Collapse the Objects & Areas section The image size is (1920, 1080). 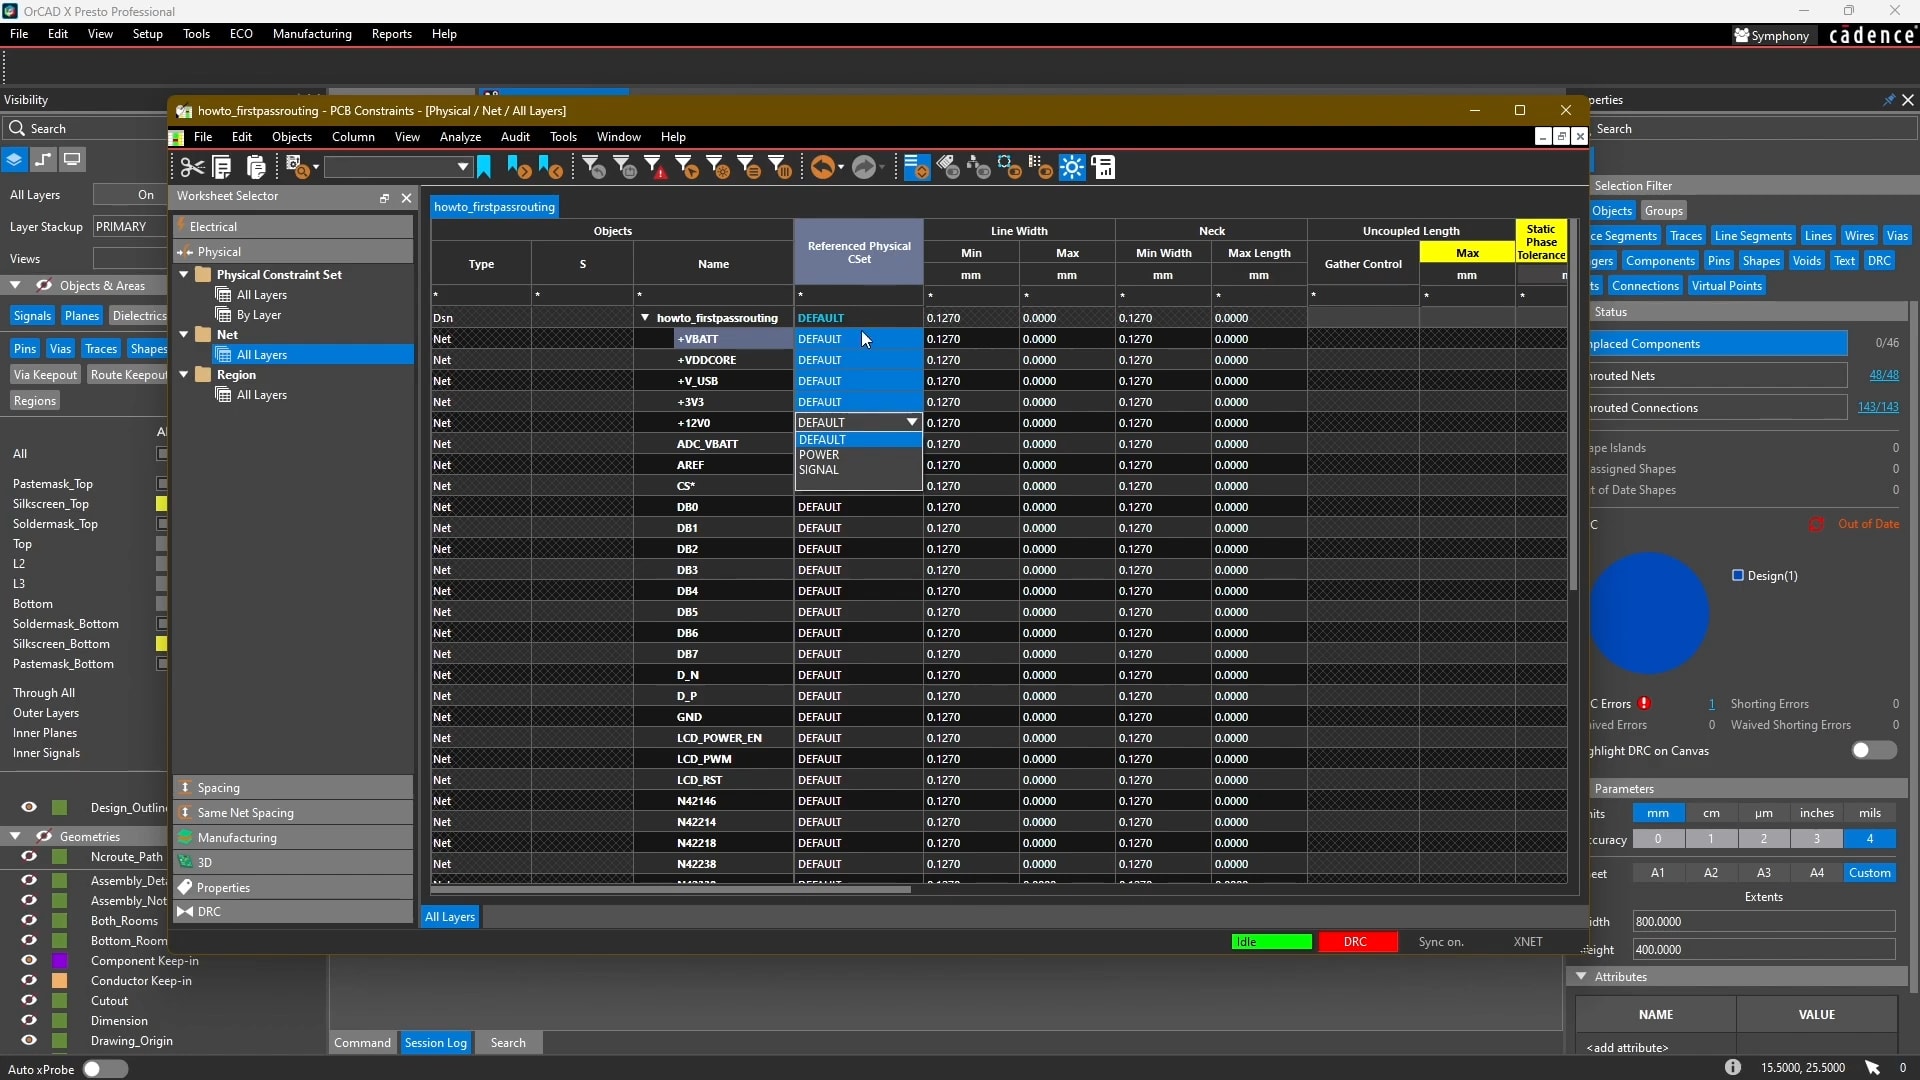[x=15, y=286]
